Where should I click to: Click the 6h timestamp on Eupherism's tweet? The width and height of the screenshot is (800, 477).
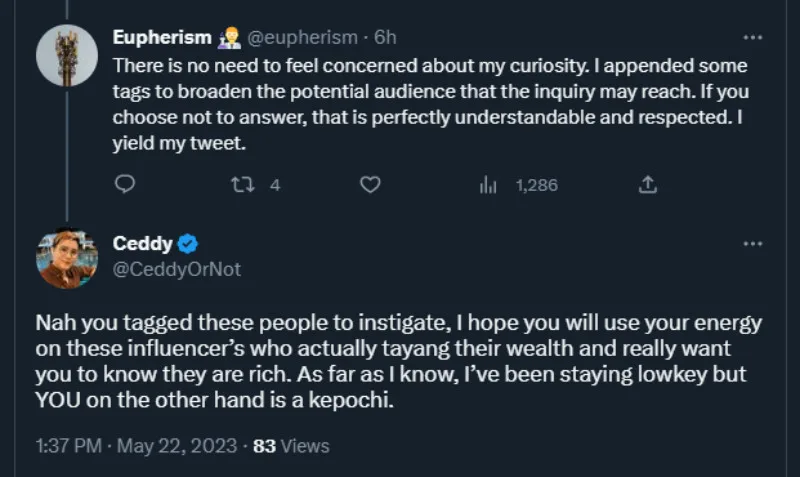(385, 38)
